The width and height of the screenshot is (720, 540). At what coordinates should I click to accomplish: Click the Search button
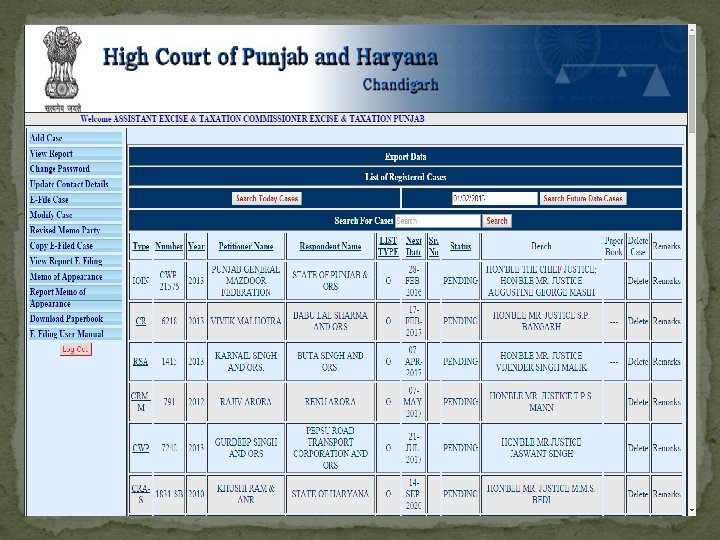[497, 221]
